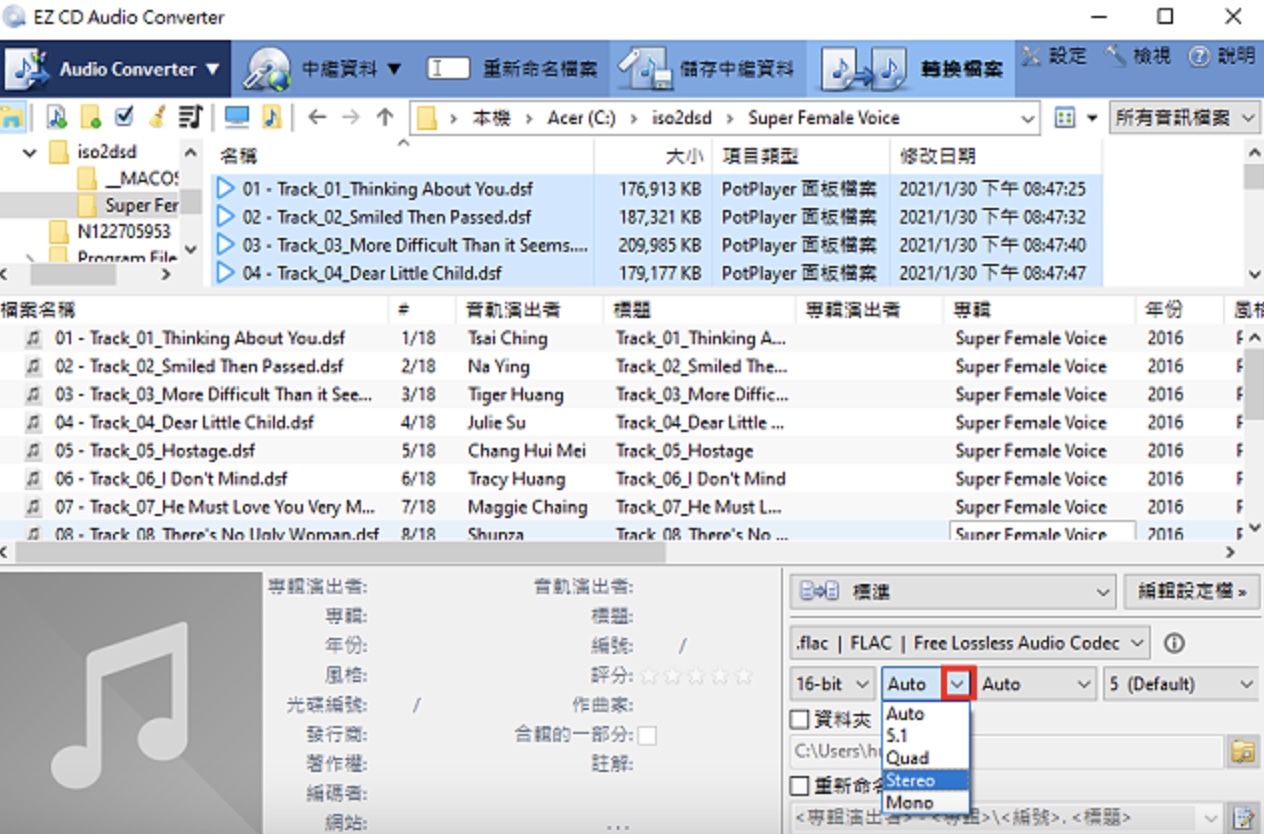Viewport: 1264px width, 834px height.
Task: Click the yellow music note folder toolbar icon
Action: click(271, 117)
